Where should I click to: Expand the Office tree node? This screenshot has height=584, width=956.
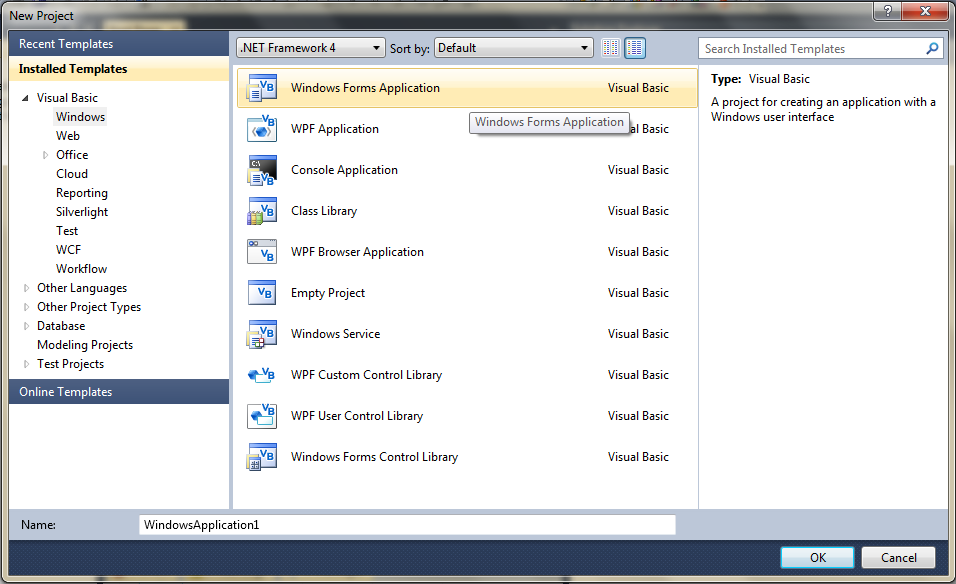click(45, 155)
